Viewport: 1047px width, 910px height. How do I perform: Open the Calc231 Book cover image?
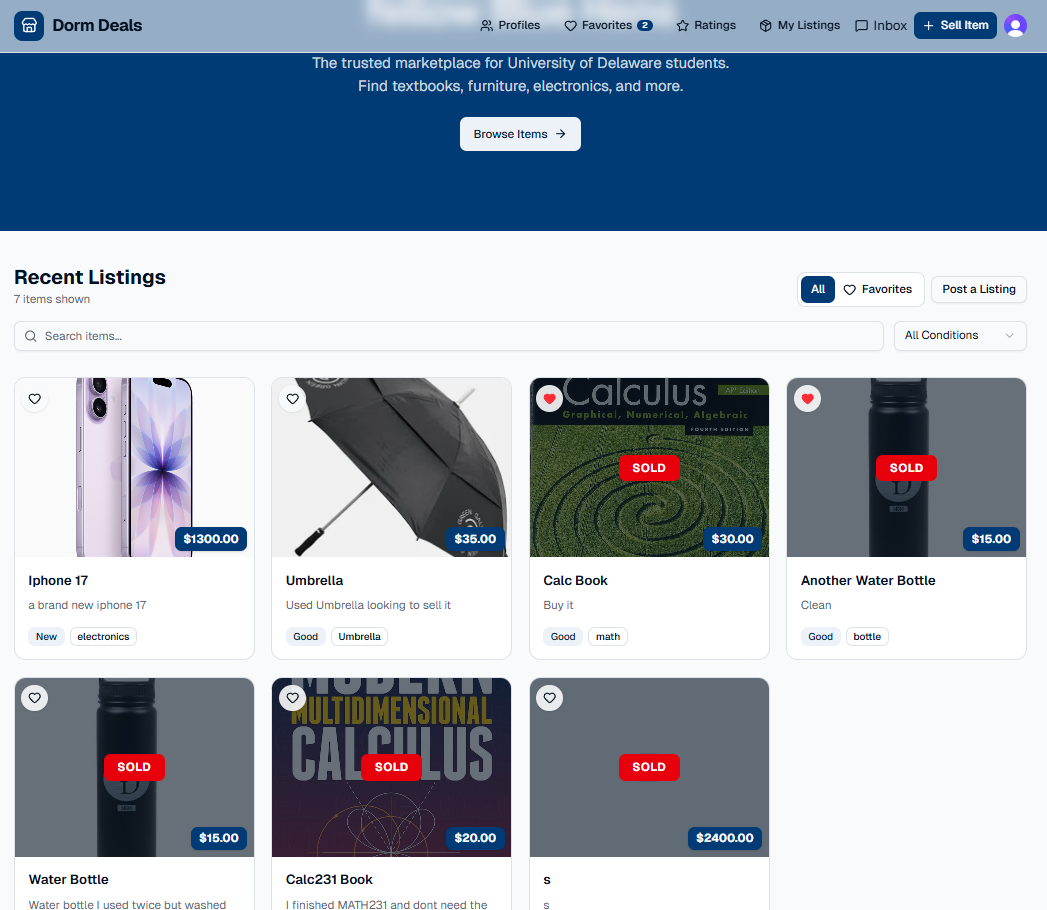pos(391,767)
